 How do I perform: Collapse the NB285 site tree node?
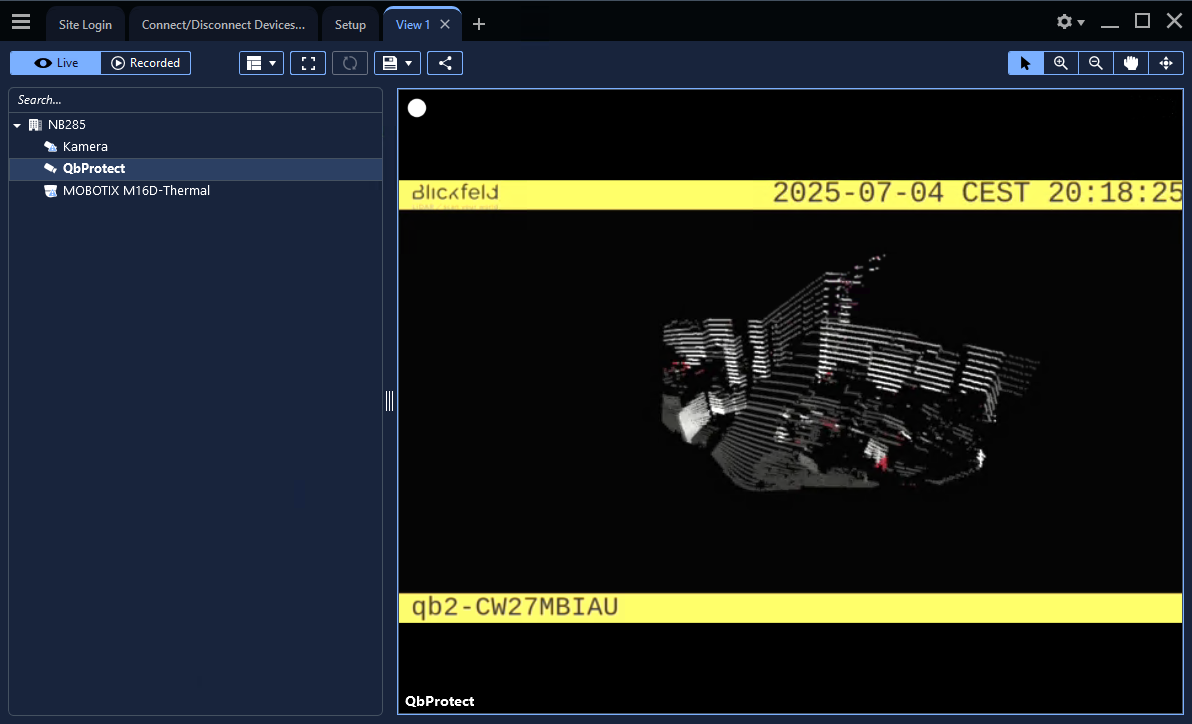point(17,125)
